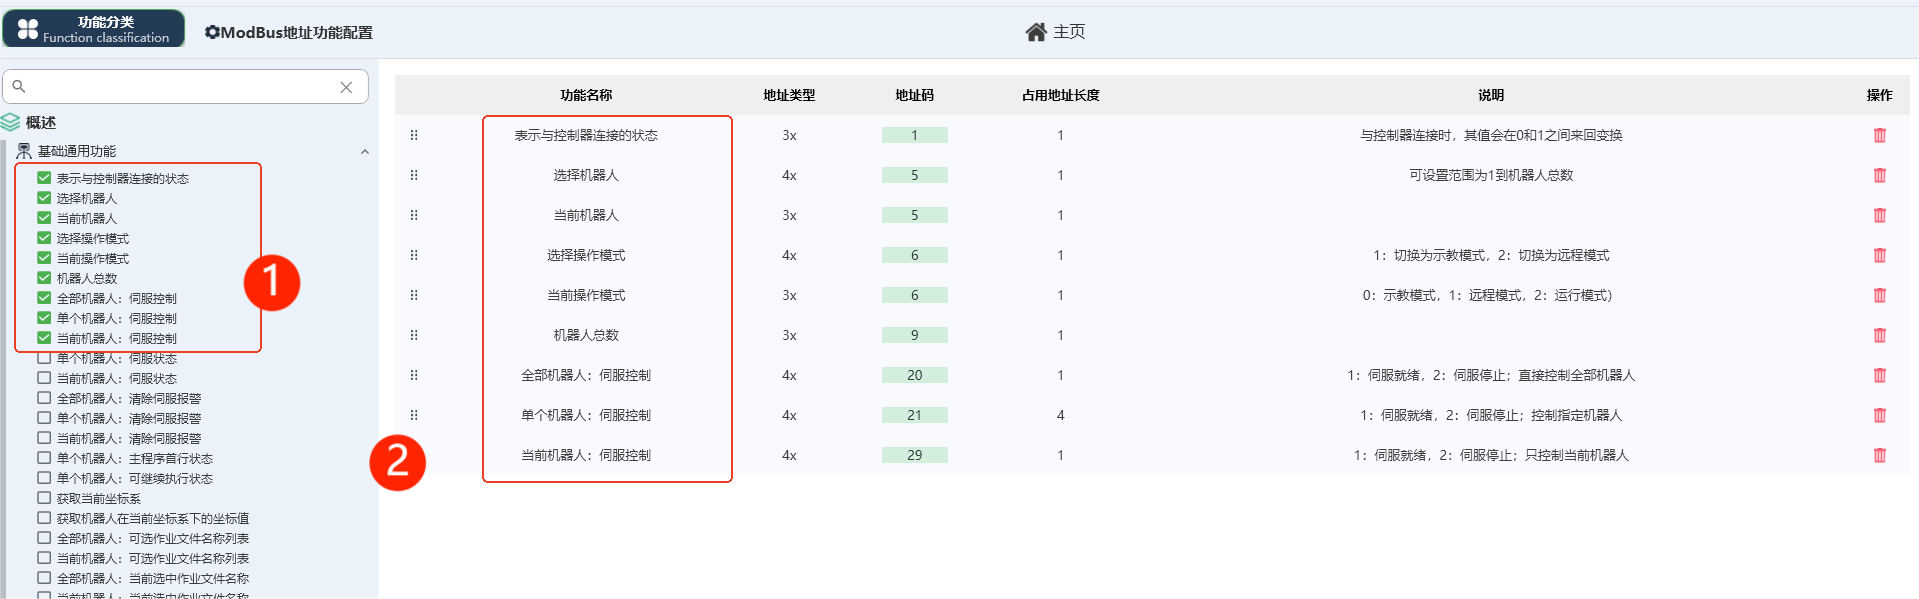Screen dimensions: 1919x599
Task: Grab drag handle of 当前机器人 row
Action: 414,215
